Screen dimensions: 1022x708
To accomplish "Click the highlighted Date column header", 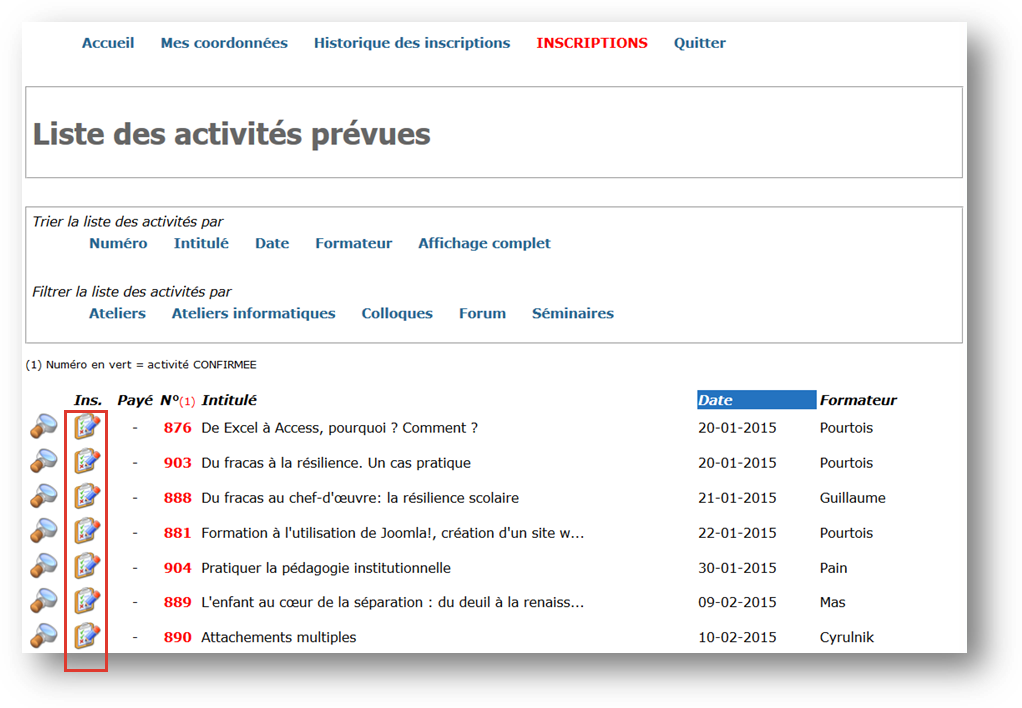I will (x=756, y=400).
